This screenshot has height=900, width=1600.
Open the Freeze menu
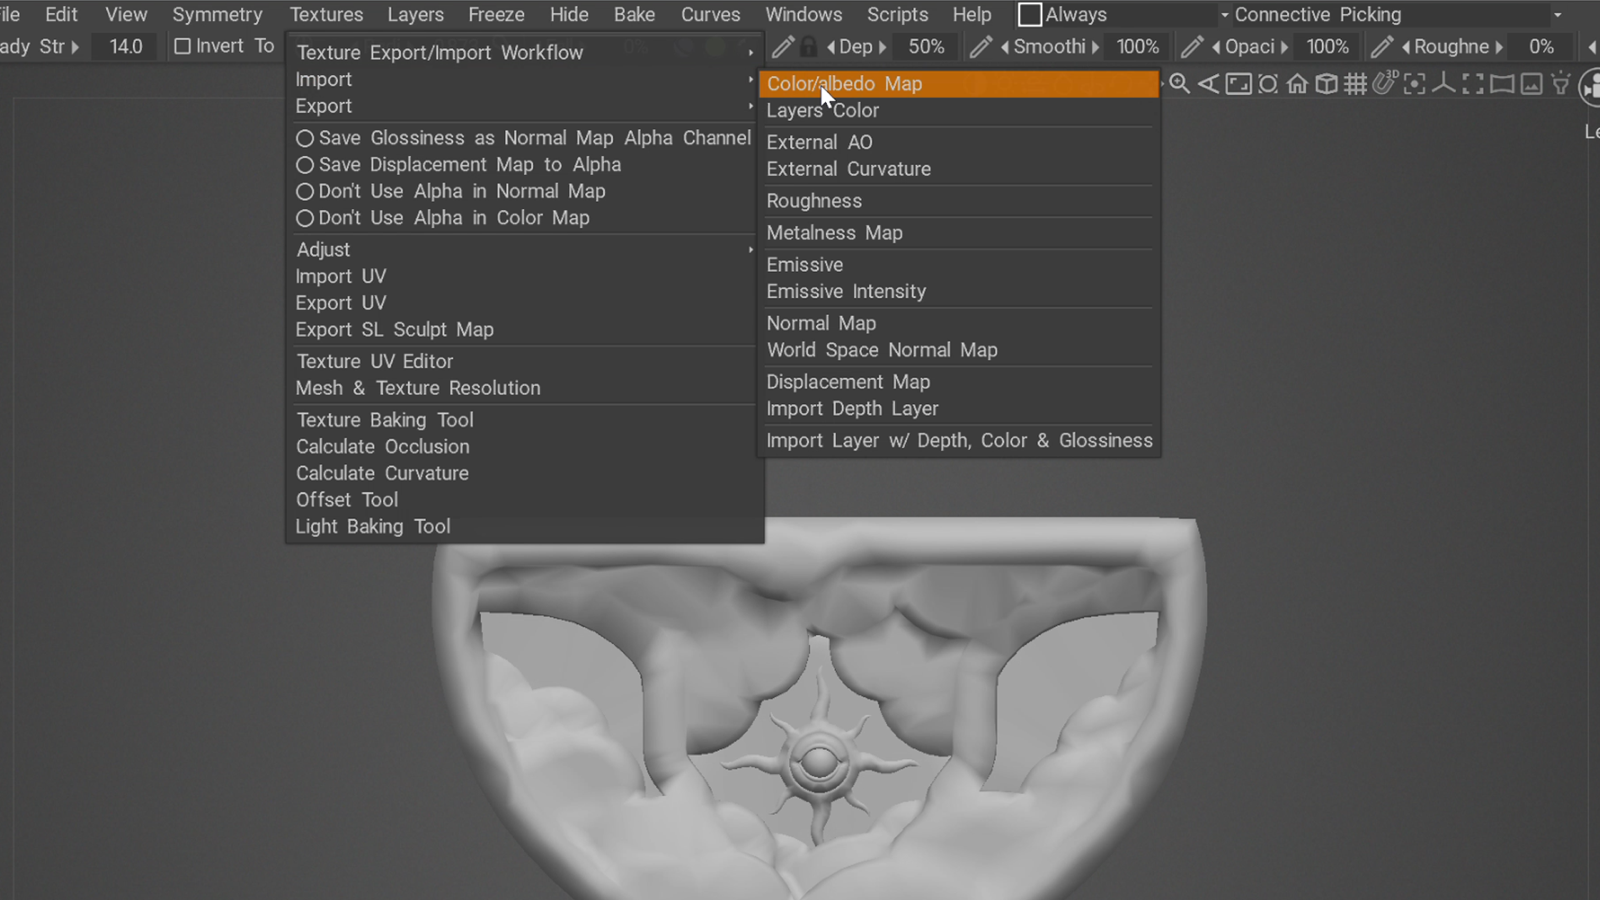coord(496,15)
